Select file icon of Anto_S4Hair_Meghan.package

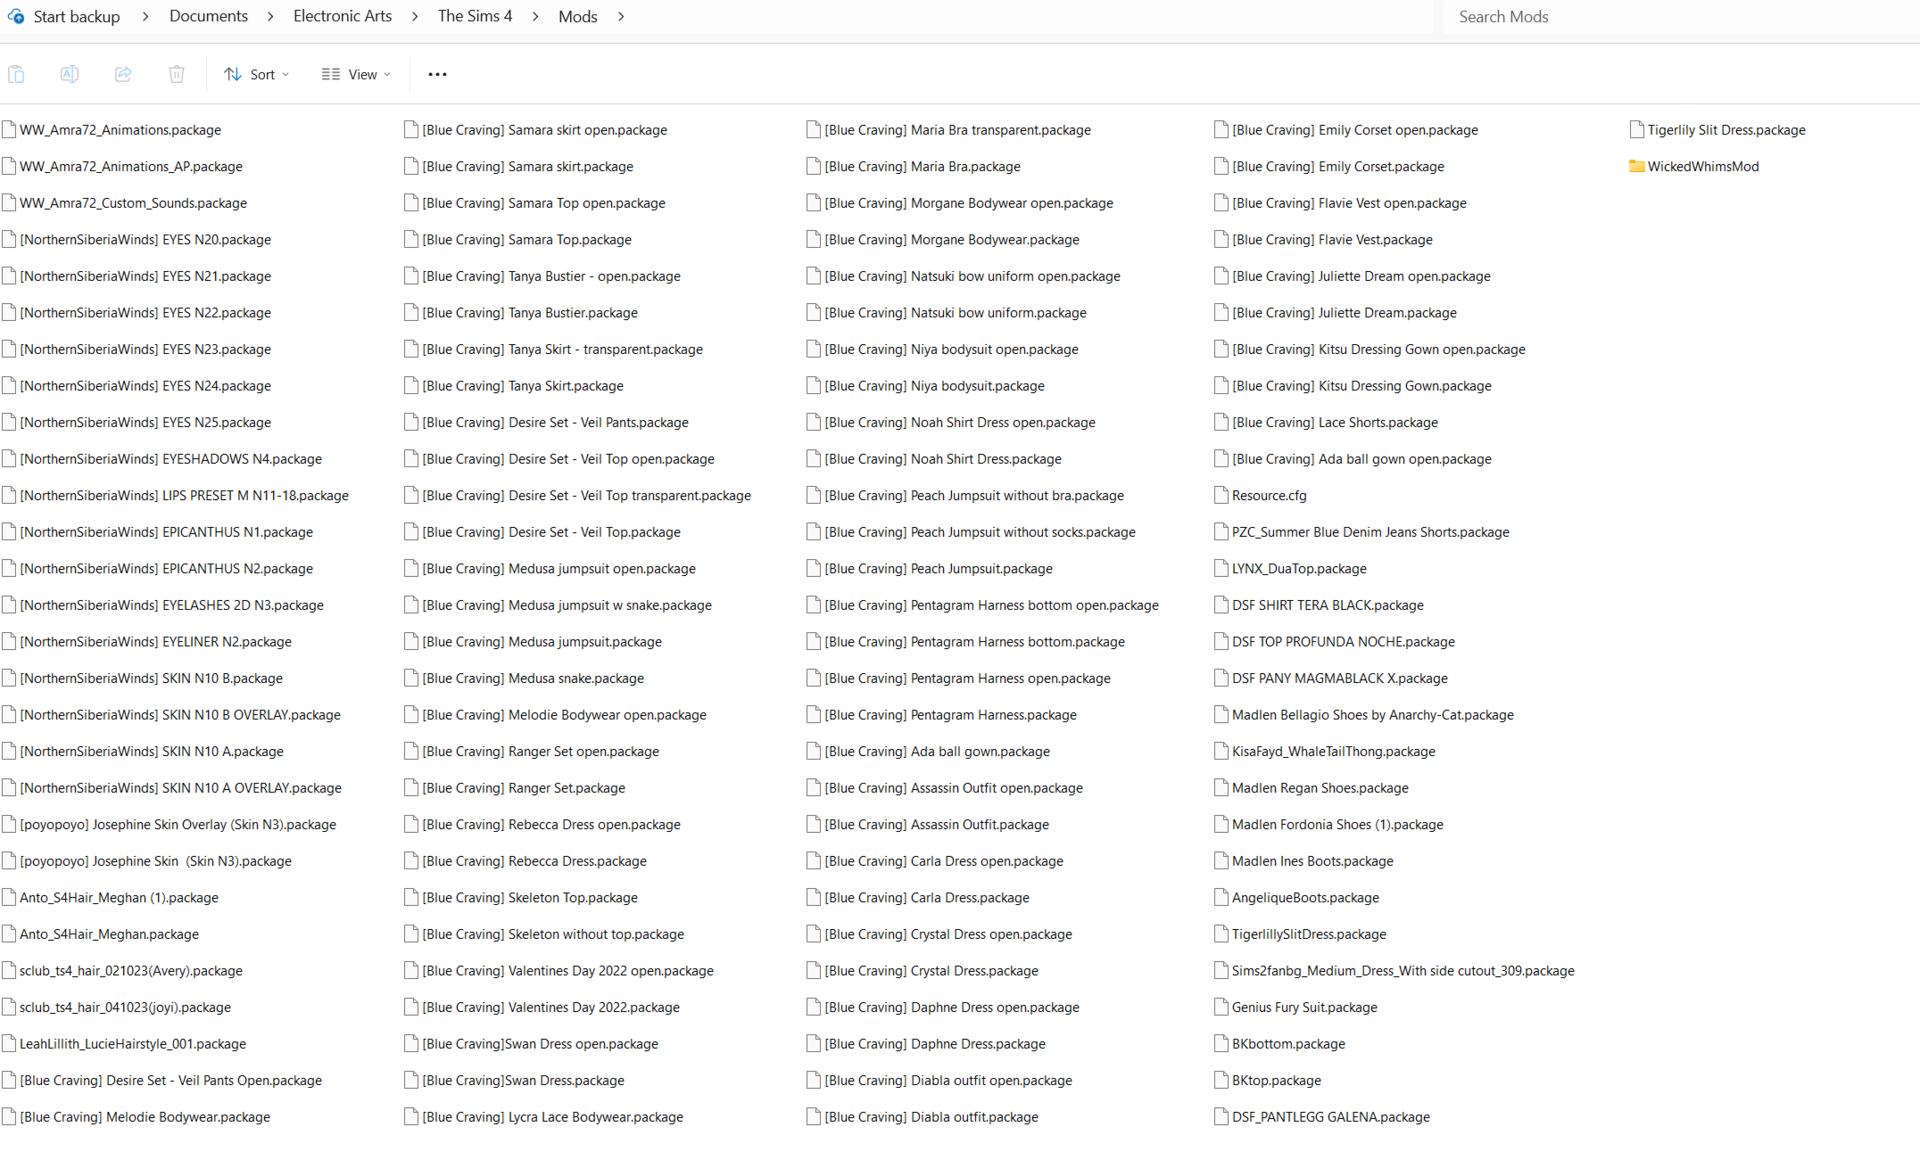[9, 934]
